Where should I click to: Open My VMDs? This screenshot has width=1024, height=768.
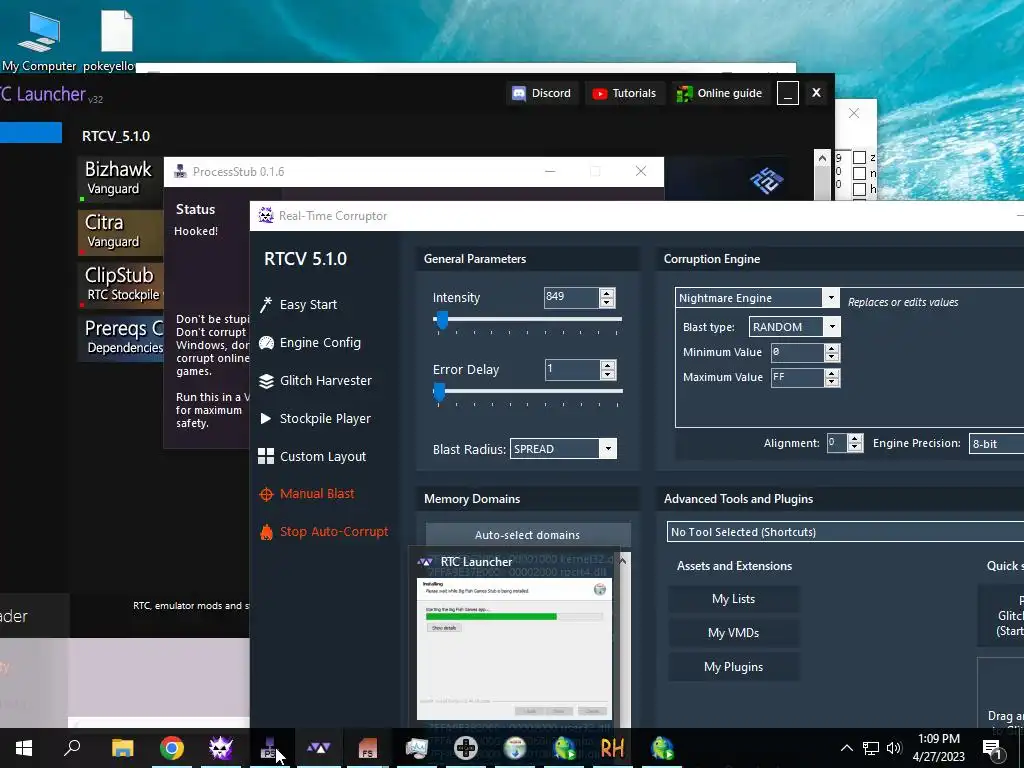coord(733,633)
